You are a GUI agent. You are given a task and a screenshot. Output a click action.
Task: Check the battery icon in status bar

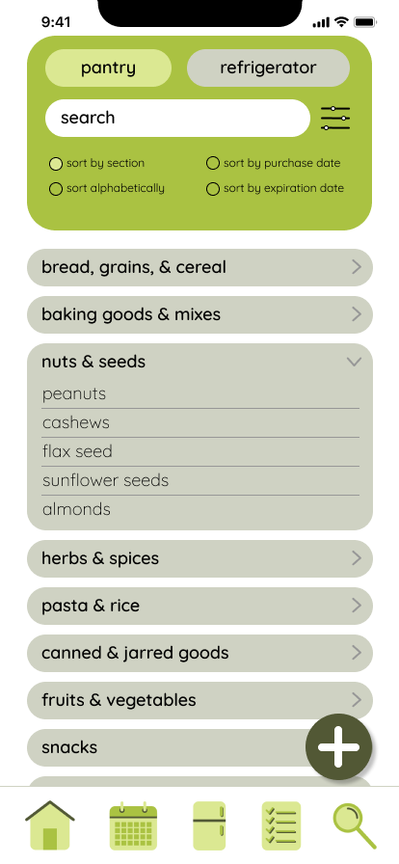(365, 22)
